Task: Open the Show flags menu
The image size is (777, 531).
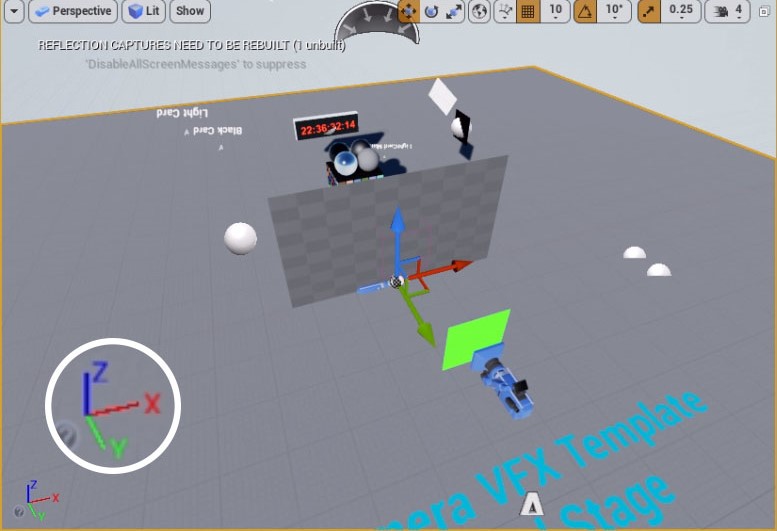Action: click(190, 11)
